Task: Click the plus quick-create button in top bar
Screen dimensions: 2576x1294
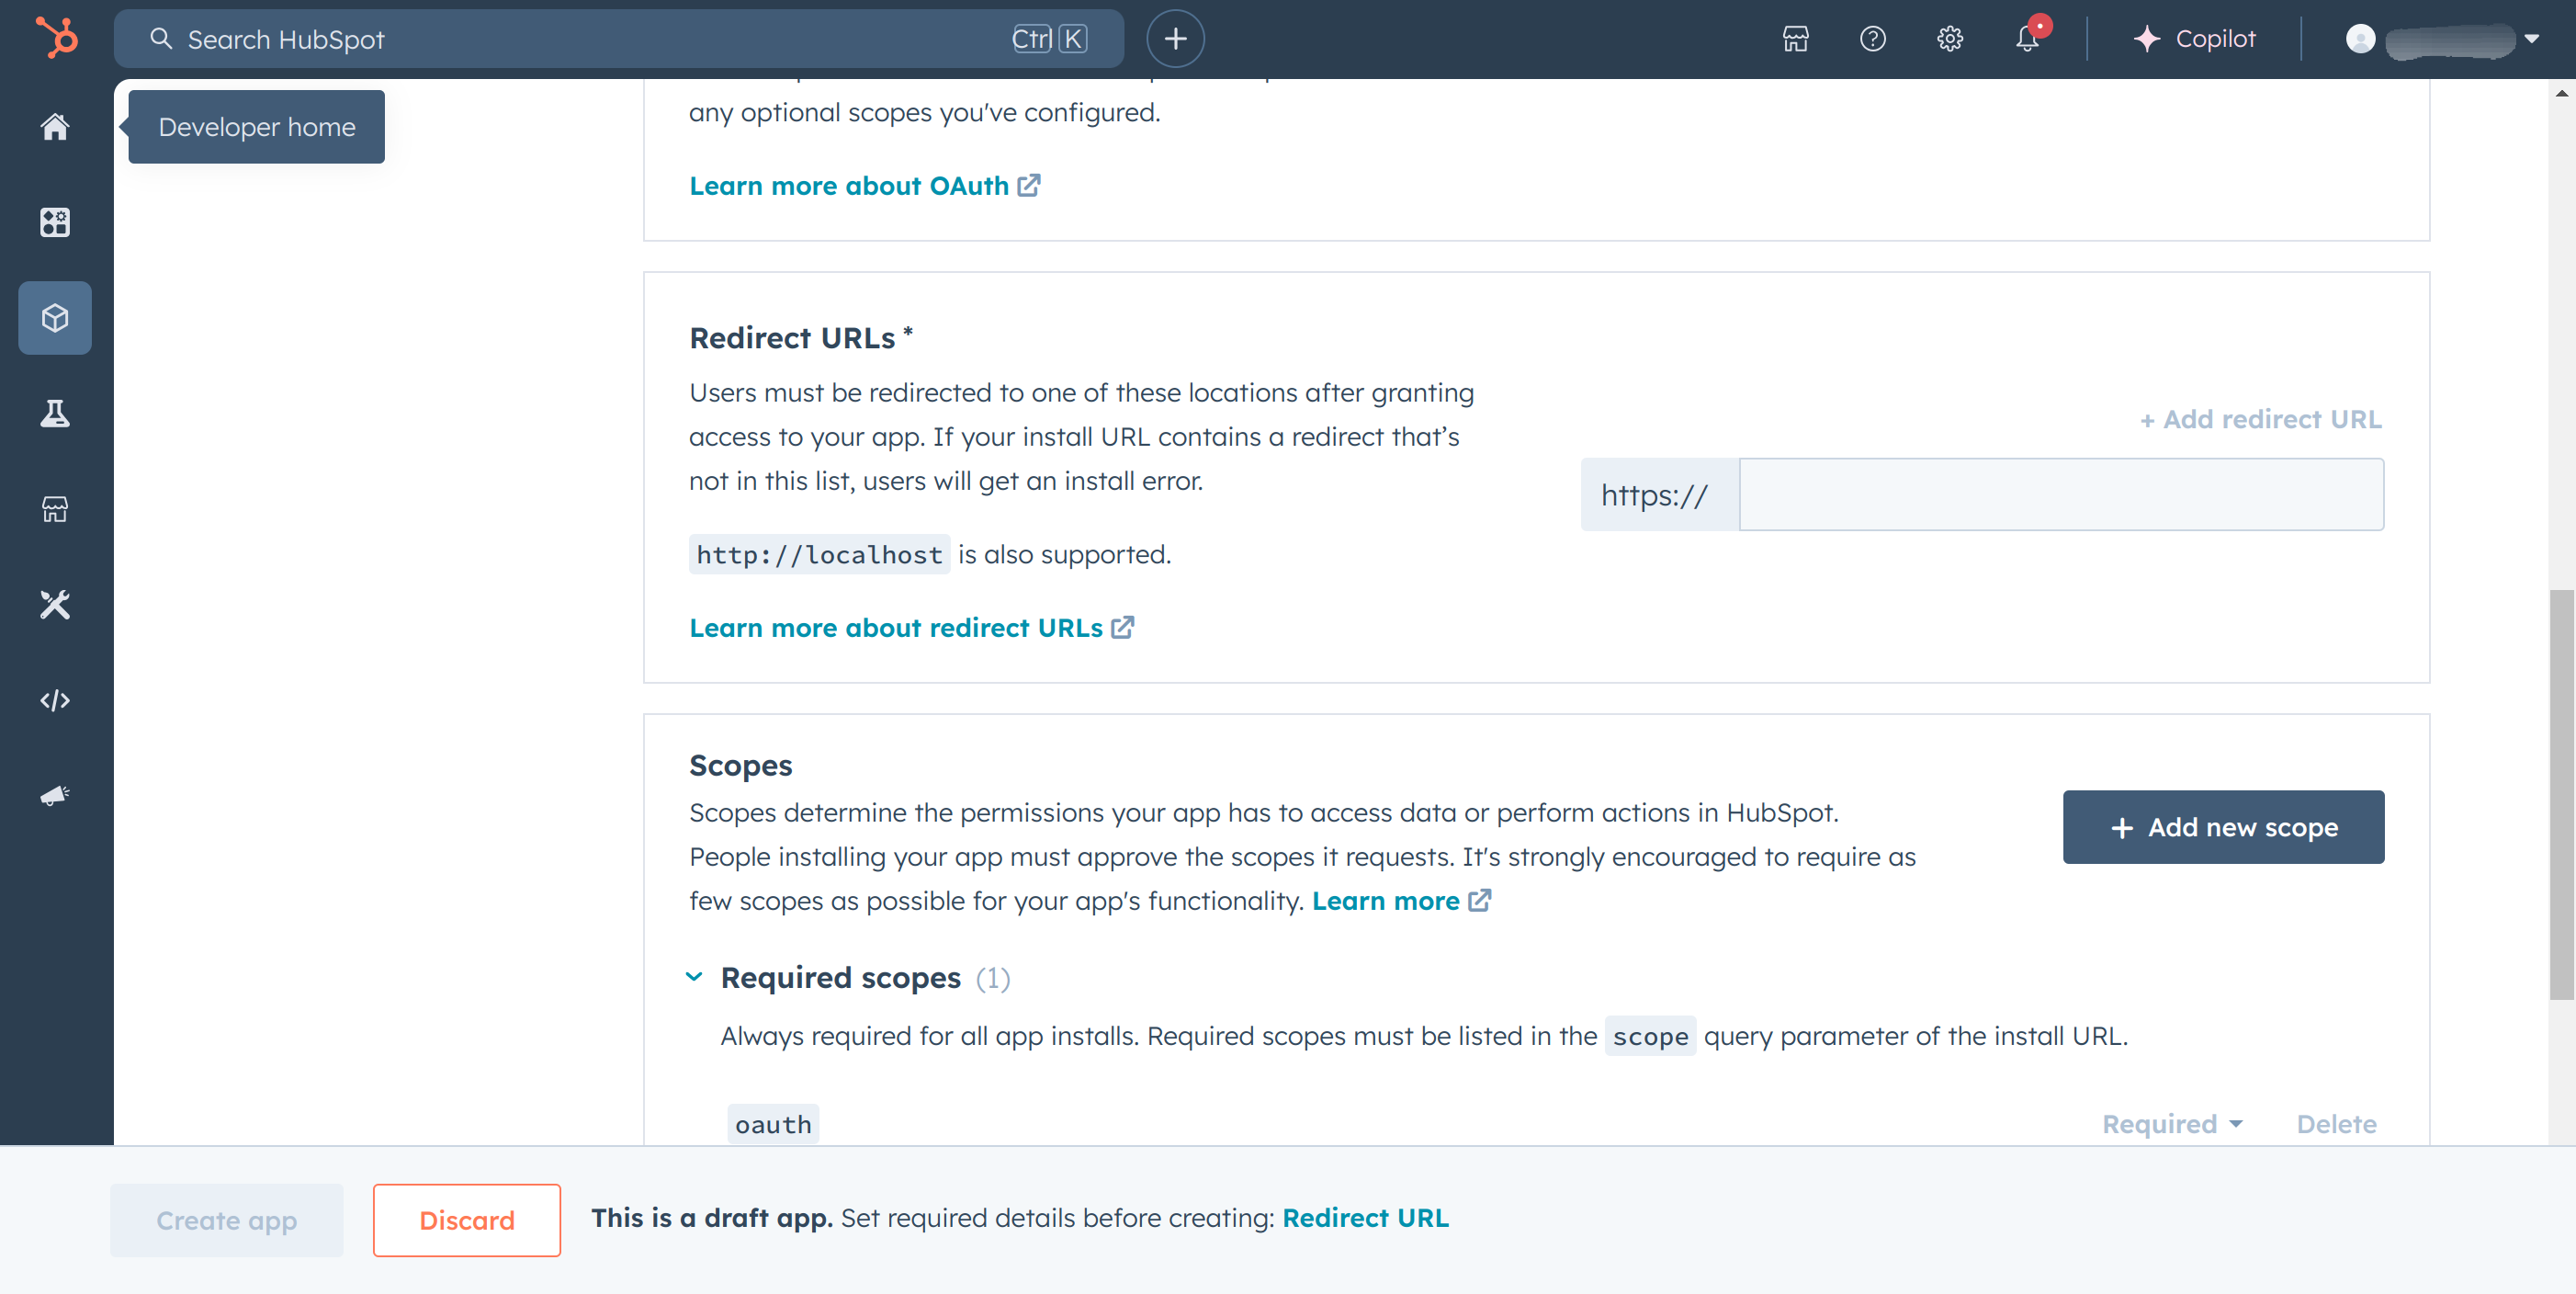Action: tap(1175, 39)
